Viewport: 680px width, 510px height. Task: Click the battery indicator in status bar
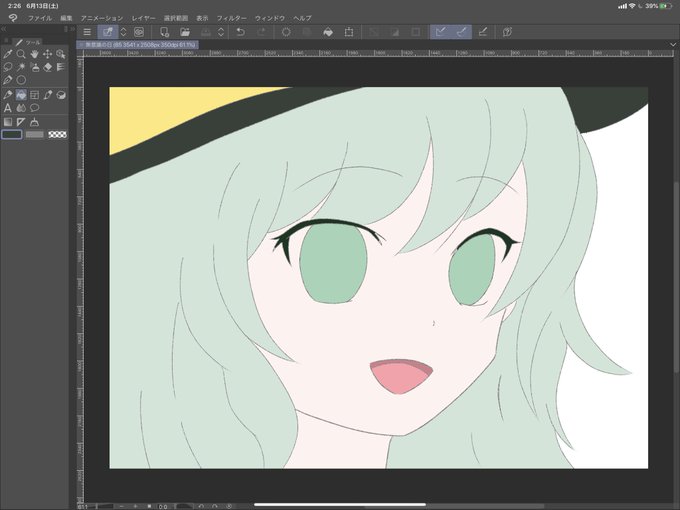(667, 6)
